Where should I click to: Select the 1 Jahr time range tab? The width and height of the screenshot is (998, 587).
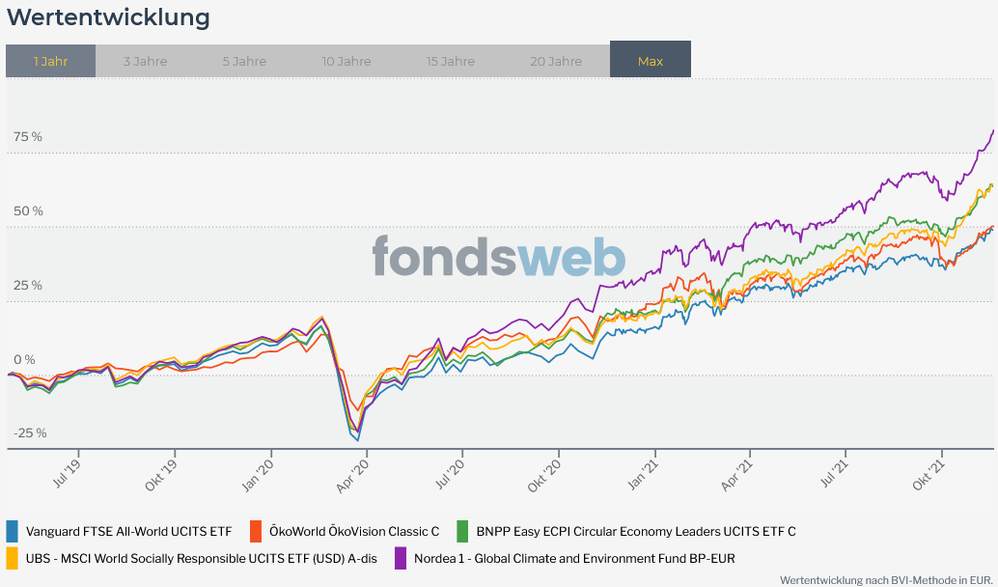click(x=51, y=61)
